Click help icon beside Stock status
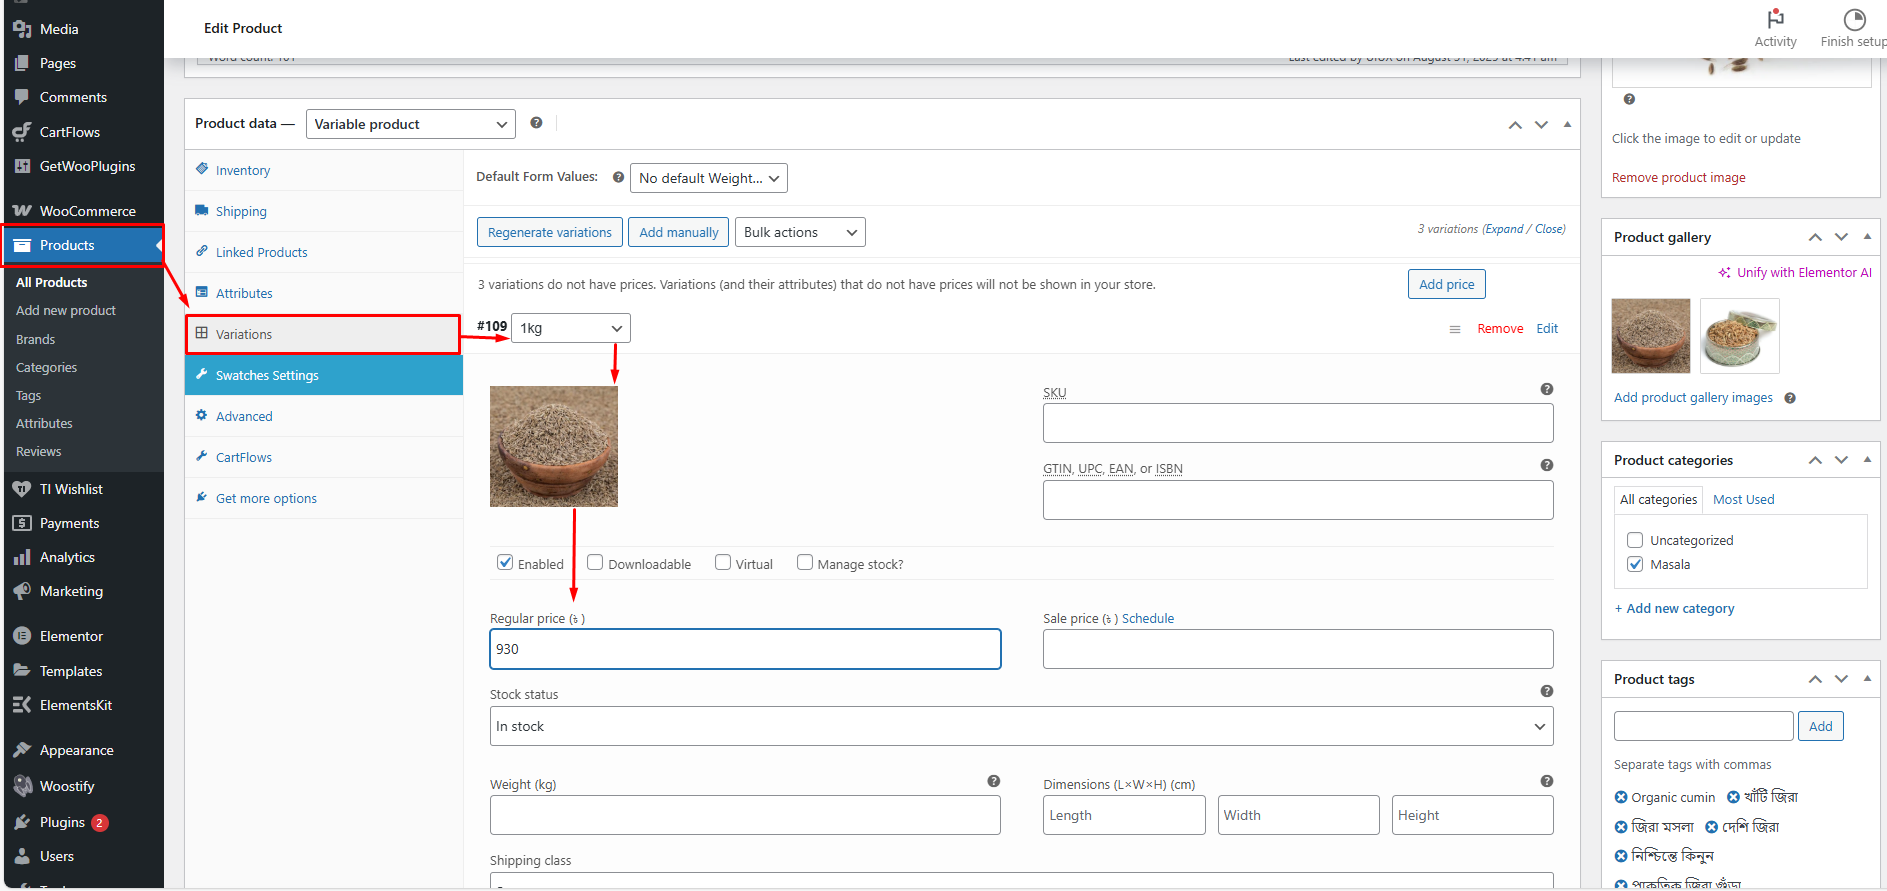Viewport: 1887px width, 891px height. point(1546,691)
